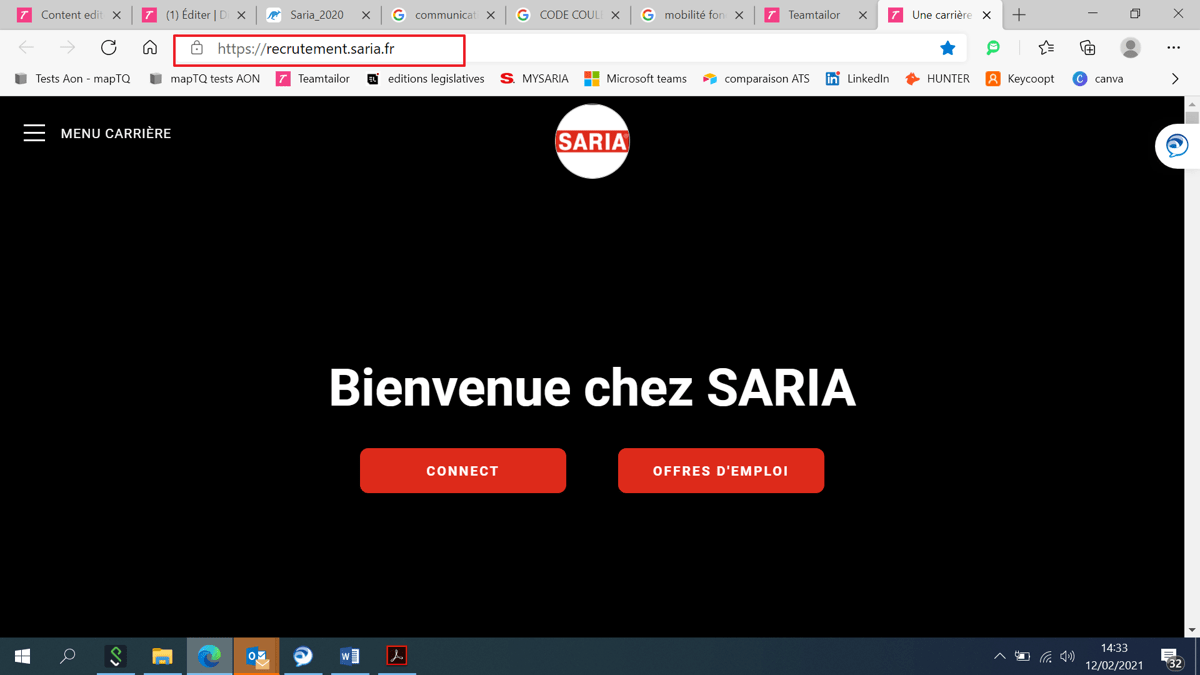
Task: Open the MYSARIA bookmark
Action: coord(534,79)
